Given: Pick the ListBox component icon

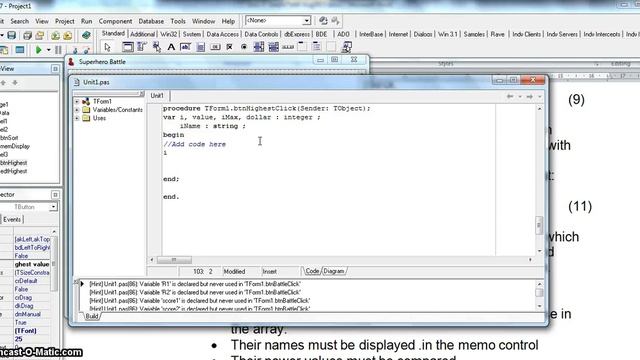Looking at the screenshot, I should pos(259,47).
